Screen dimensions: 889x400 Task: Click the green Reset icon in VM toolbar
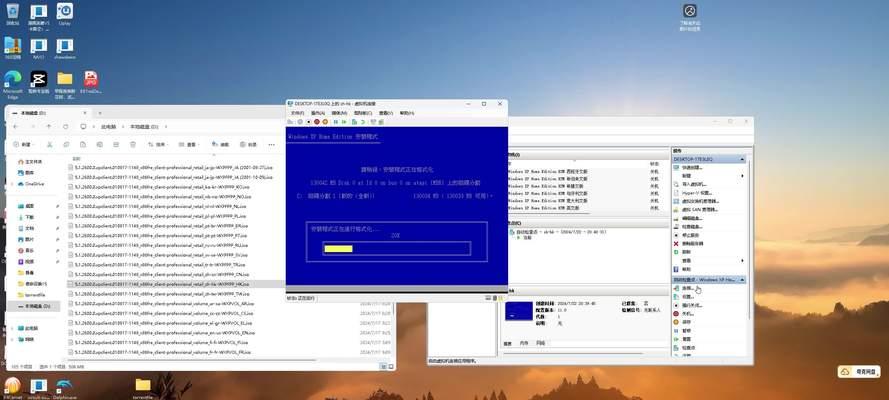[344, 122]
